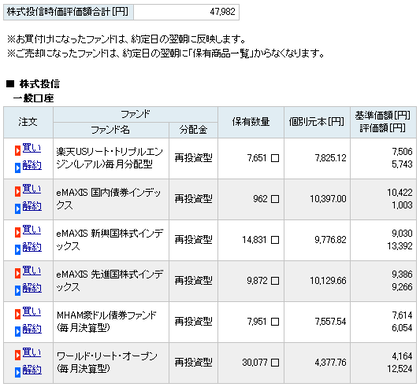The height and width of the screenshot is (387, 420).
Task: Click 買い link for ワールド・リート・オープン
Action: [x=32, y=353]
